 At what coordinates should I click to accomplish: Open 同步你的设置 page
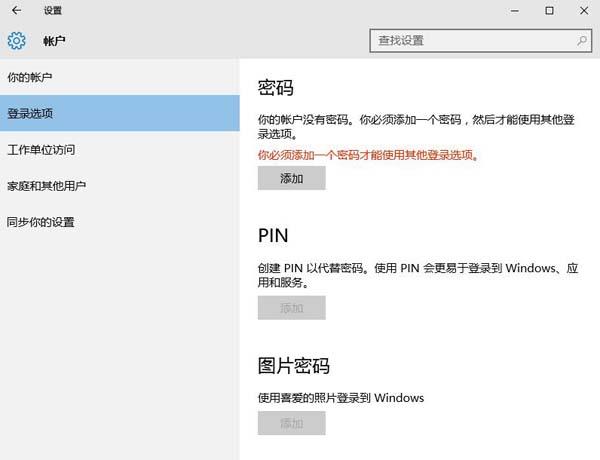pos(120,222)
